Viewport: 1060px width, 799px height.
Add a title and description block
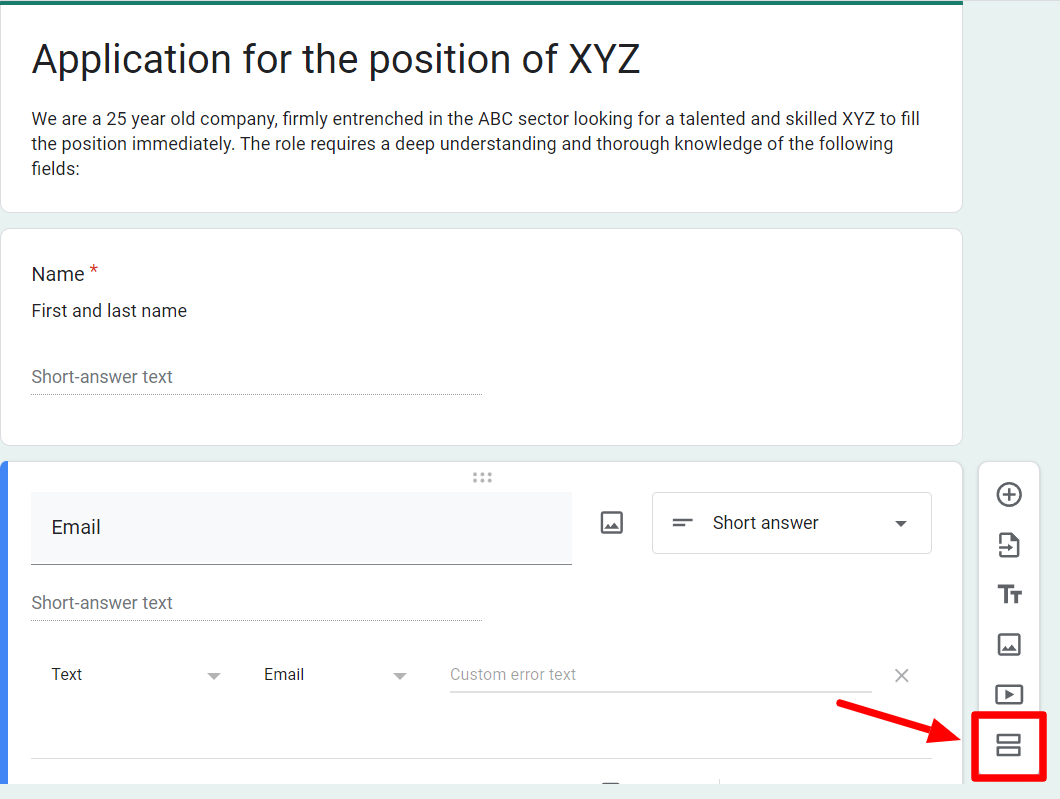[x=1009, y=595]
